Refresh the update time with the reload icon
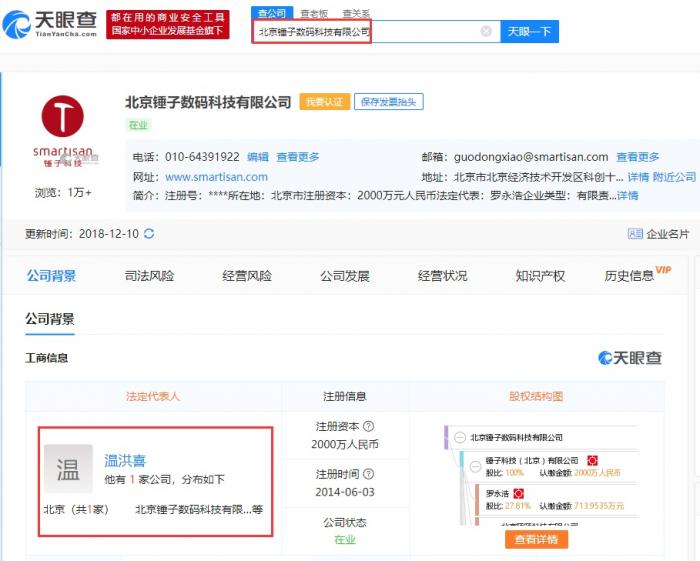The image size is (700, 561). [x=149, y=233]
